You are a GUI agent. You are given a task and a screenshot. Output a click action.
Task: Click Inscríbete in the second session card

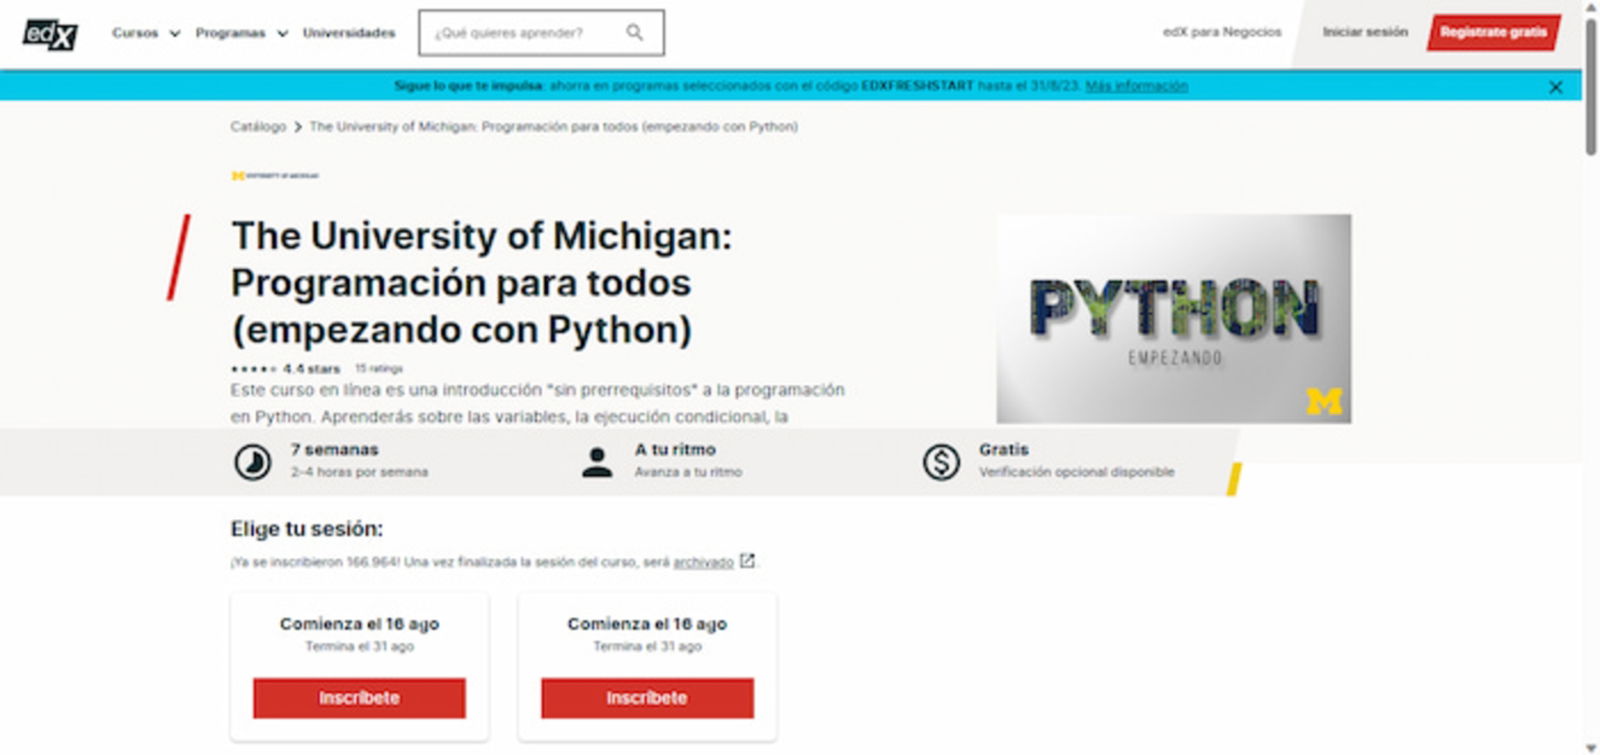point(647,698)
